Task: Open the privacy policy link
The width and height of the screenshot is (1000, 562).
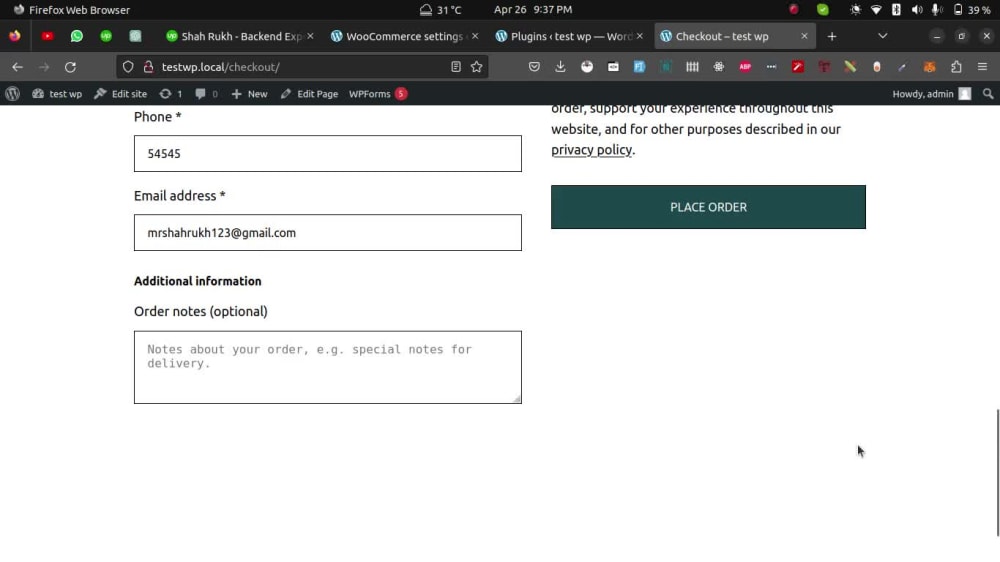Action: click(x=592, y=150)
